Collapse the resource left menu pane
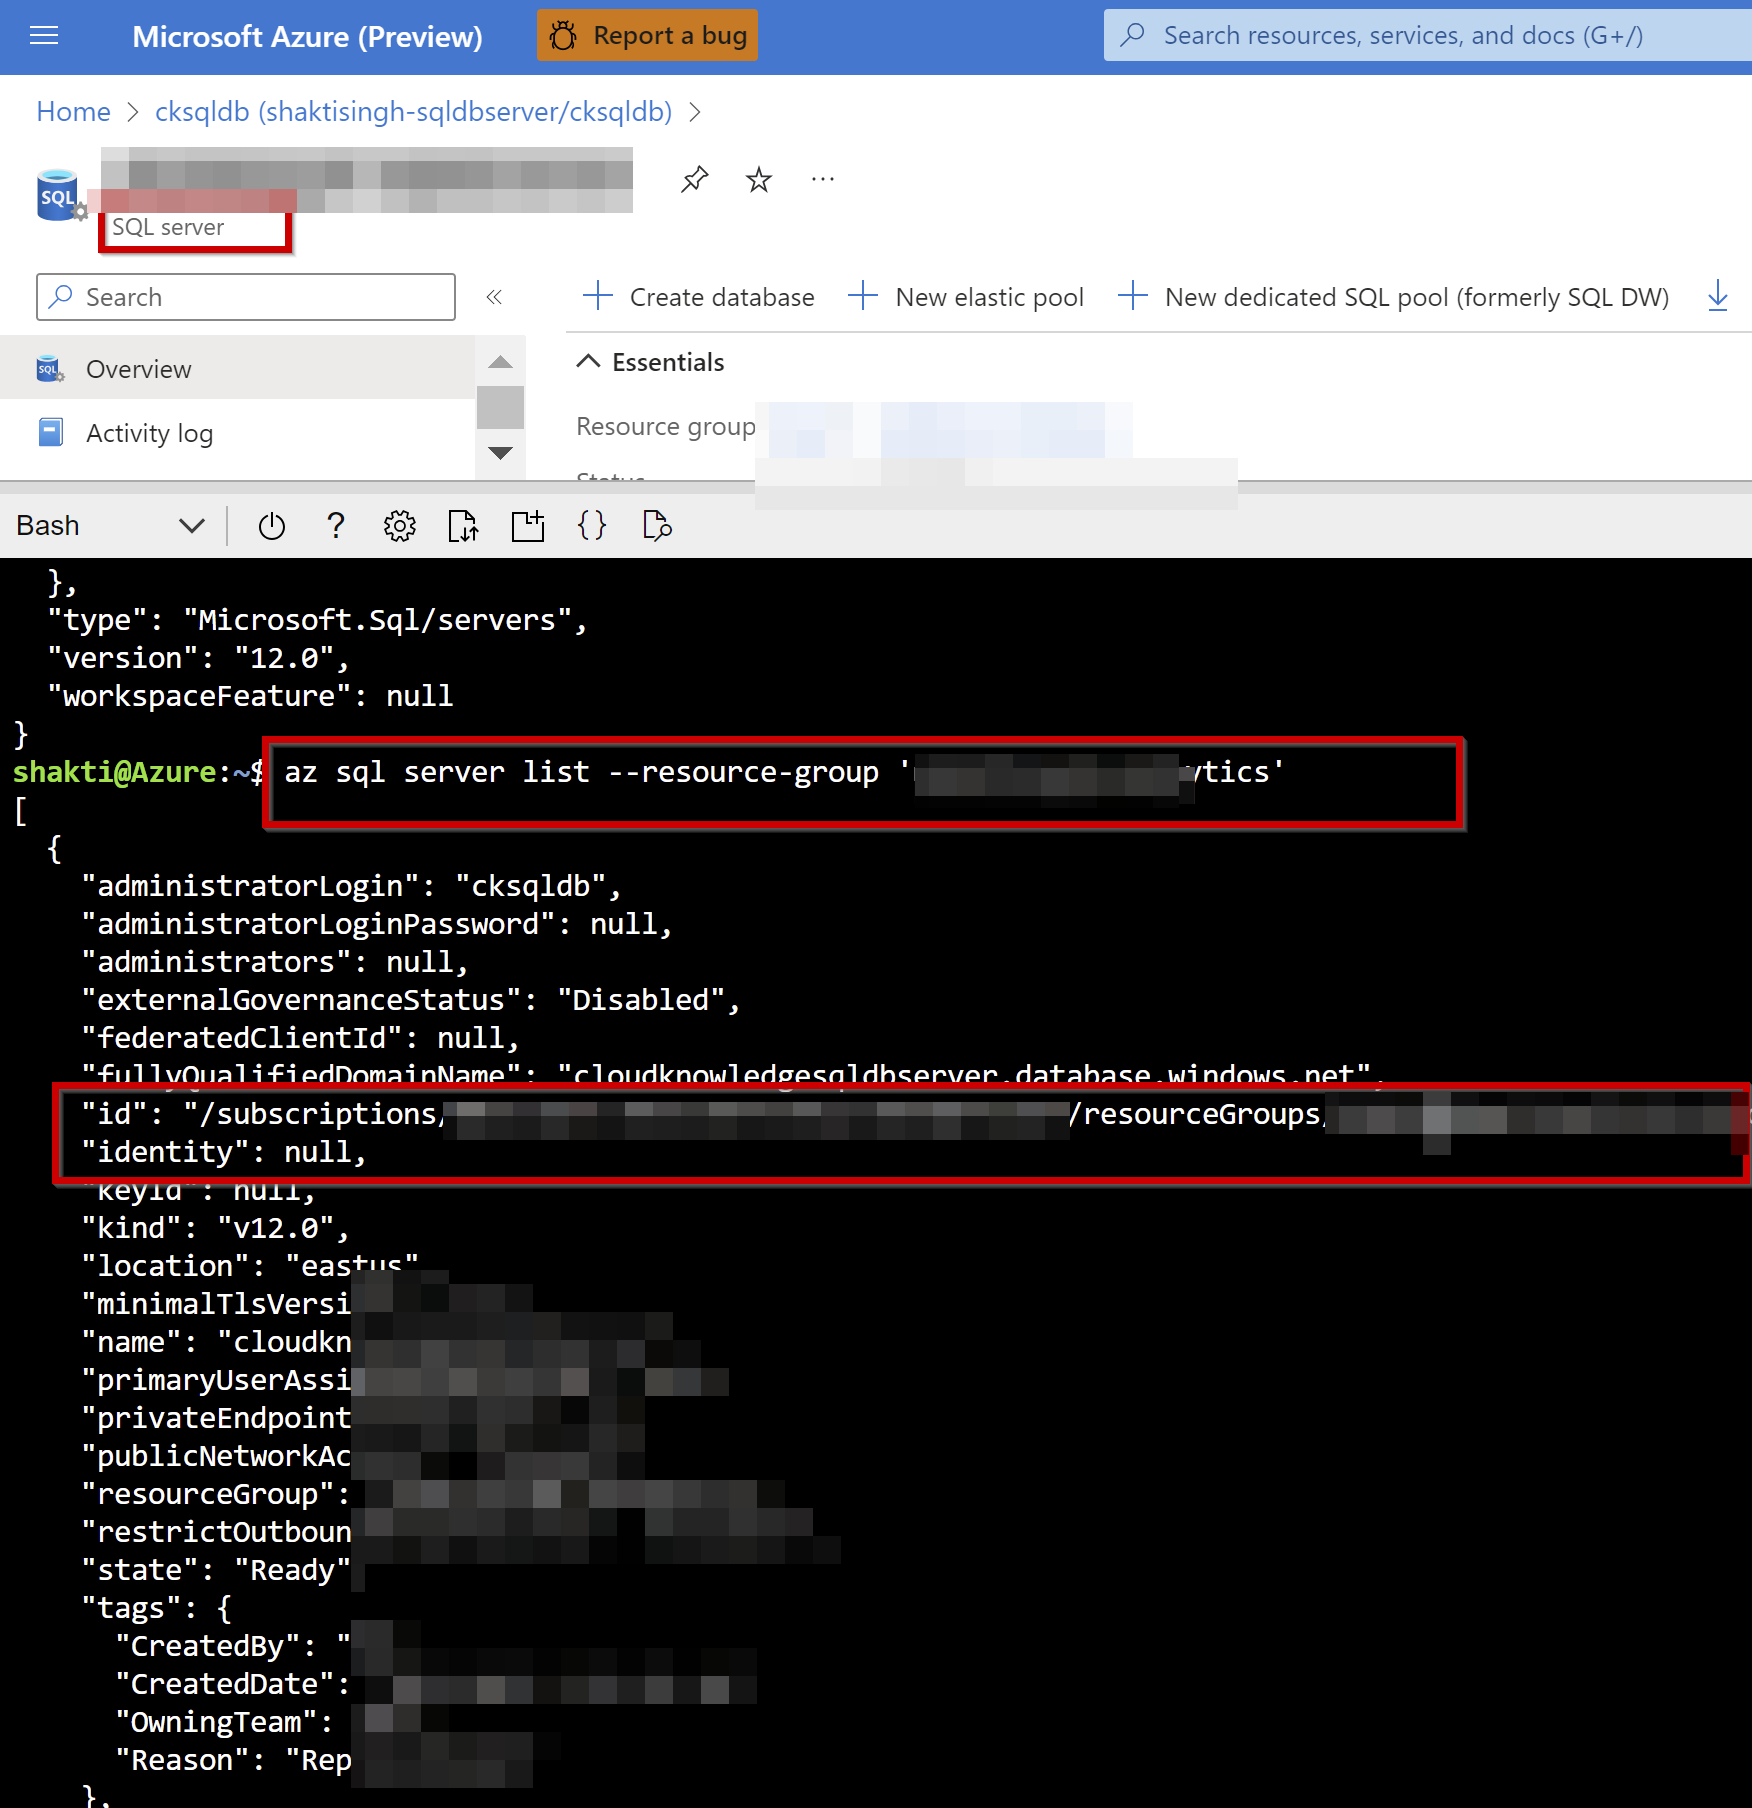1752x1808 pixels. [494, 296]
